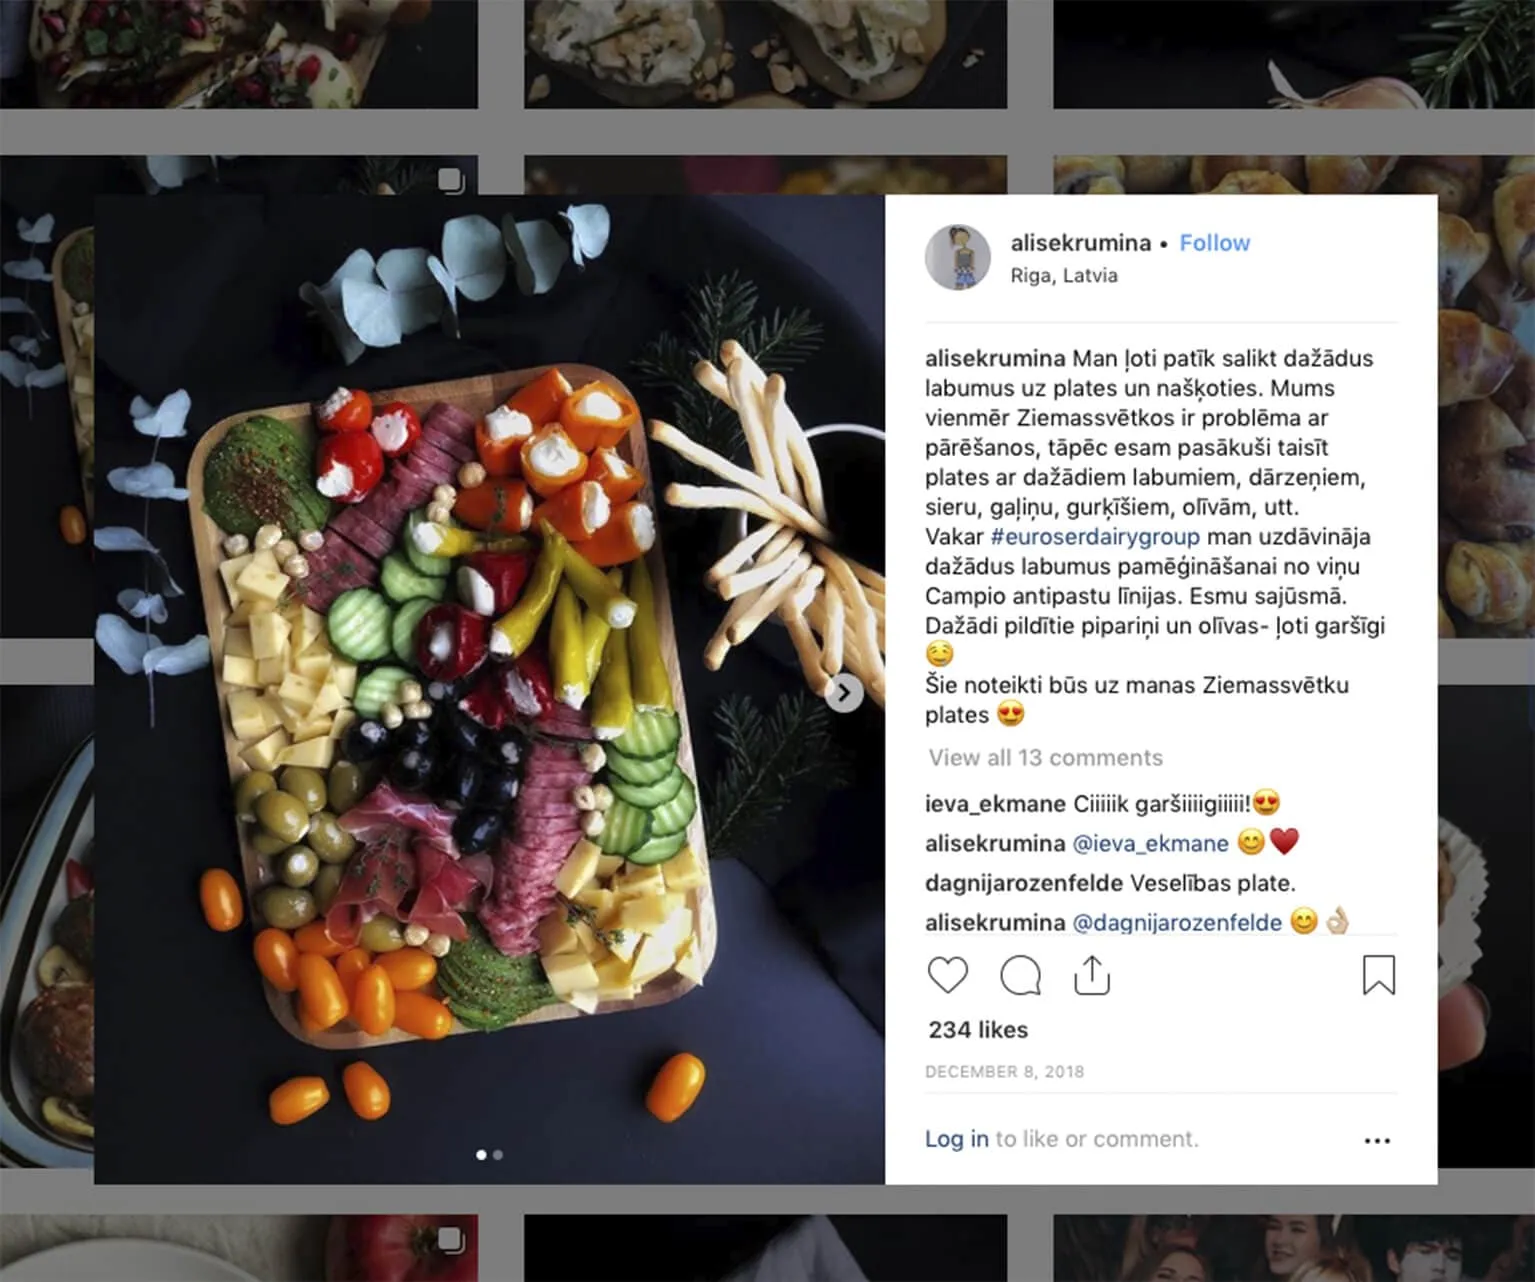The height and width of the screenshot is (1282, 1535).
Task: Click the alisekrumina username in header
Action: [1080, 243]
